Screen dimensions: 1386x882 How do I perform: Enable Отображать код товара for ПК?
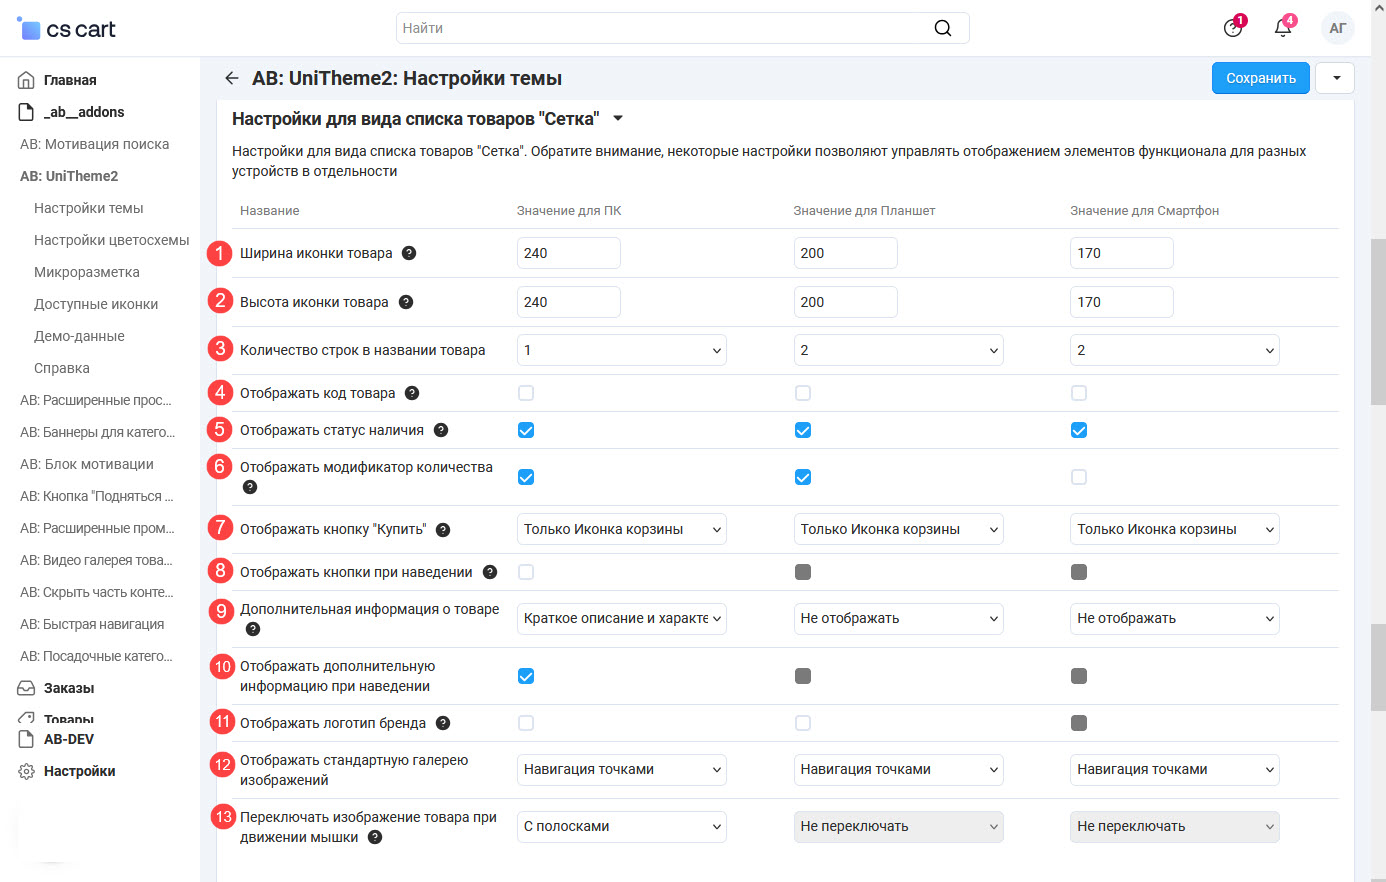pos(526,393)
